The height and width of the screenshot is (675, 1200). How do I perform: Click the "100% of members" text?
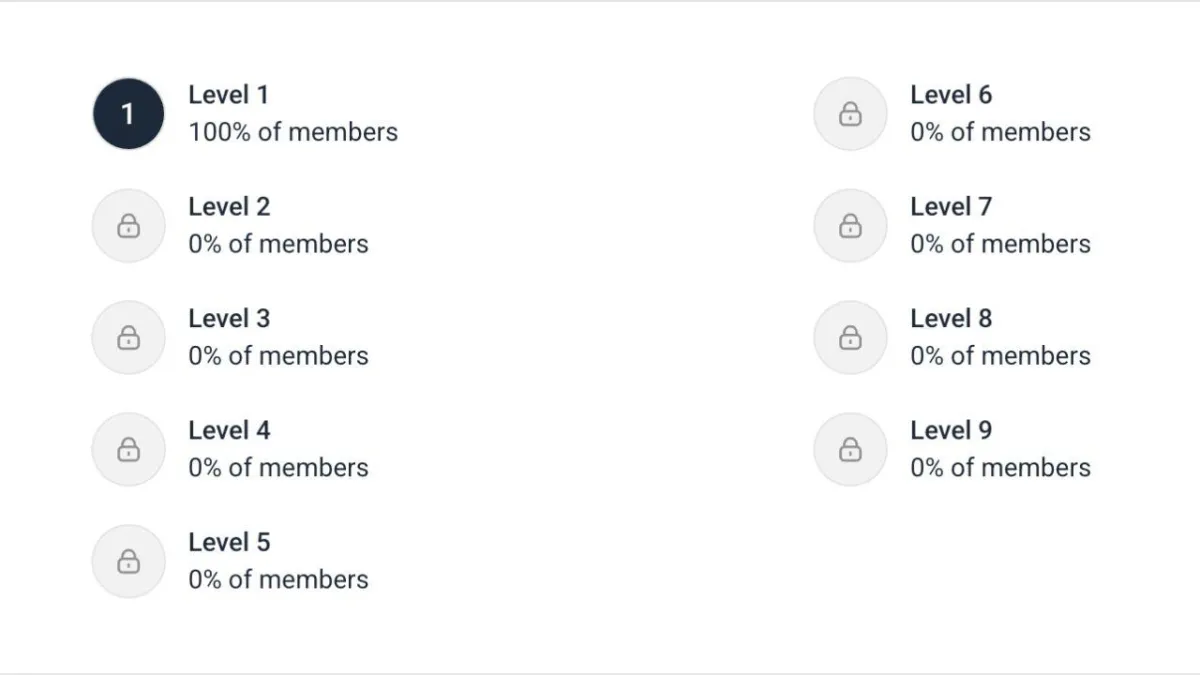(x=293, y=132)
